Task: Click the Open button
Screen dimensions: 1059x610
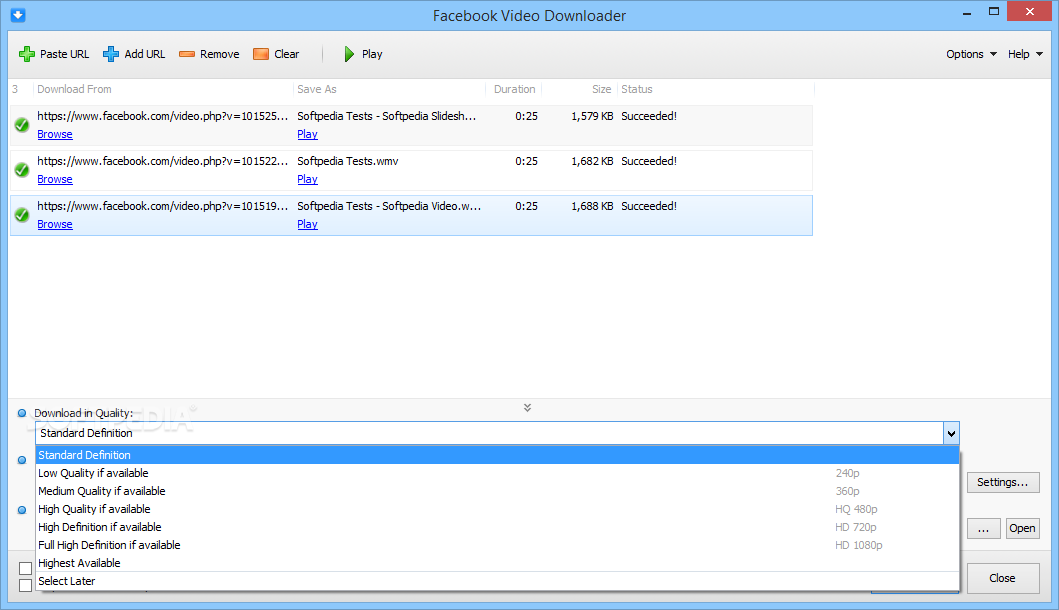Action: click(x=1022, y=528)
